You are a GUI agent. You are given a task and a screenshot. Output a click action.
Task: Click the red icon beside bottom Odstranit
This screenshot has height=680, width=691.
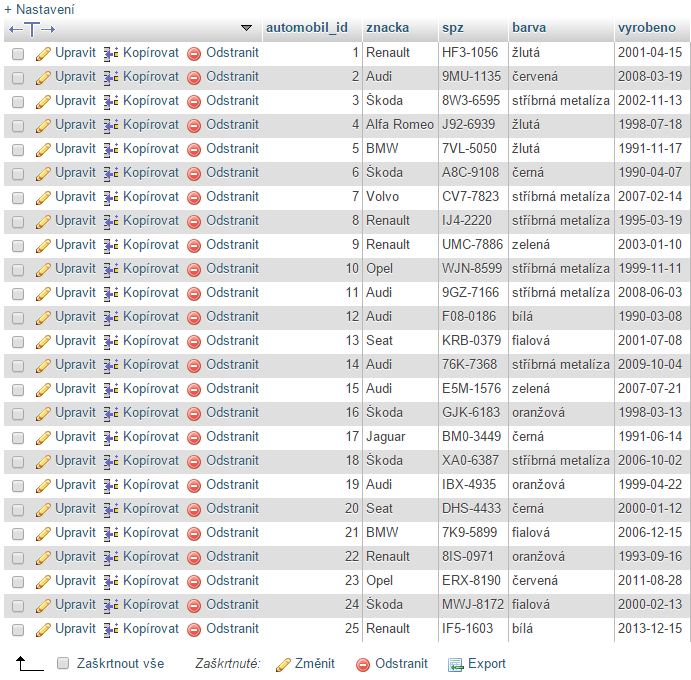363,664
